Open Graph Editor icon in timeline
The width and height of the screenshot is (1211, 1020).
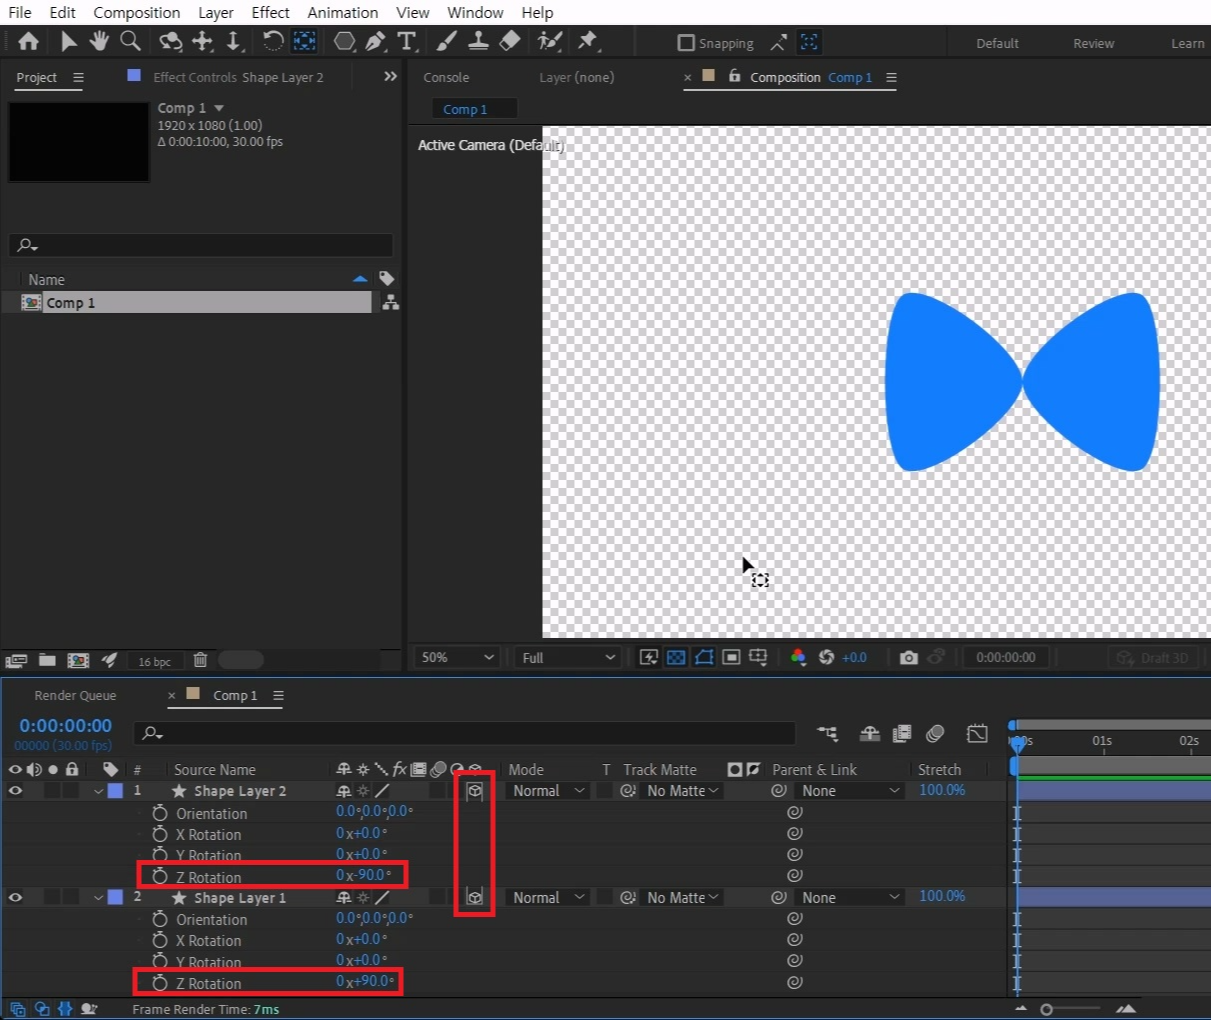[x=977, y=733]
